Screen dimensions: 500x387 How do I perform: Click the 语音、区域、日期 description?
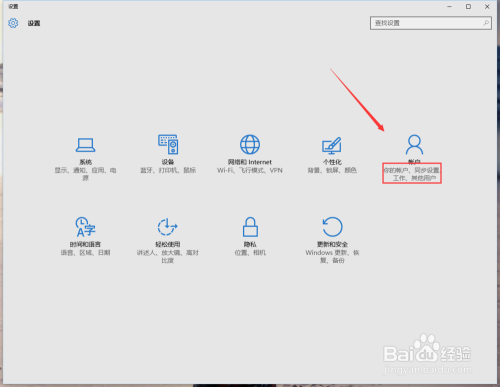pos(85,253)
